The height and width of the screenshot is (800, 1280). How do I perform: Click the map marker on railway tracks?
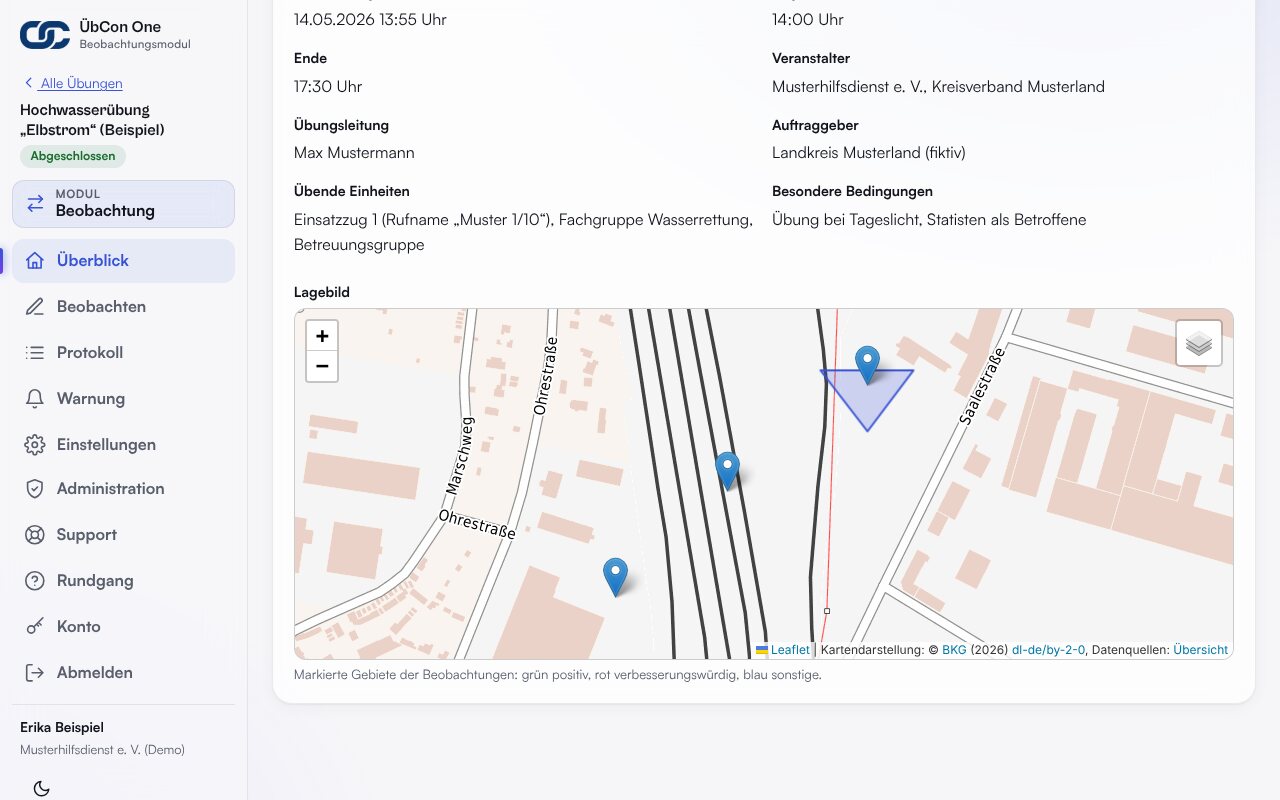727,470
